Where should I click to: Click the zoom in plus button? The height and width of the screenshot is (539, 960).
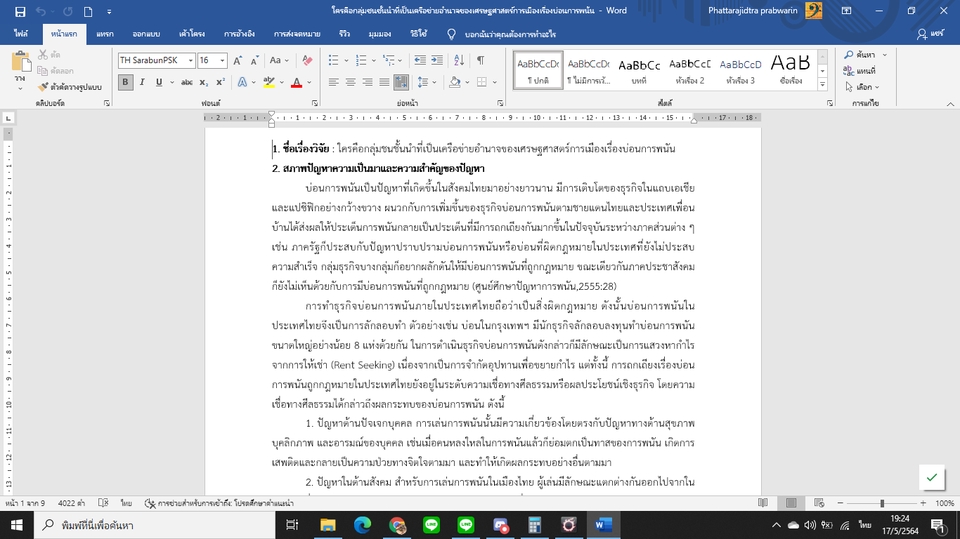[923, 503]
